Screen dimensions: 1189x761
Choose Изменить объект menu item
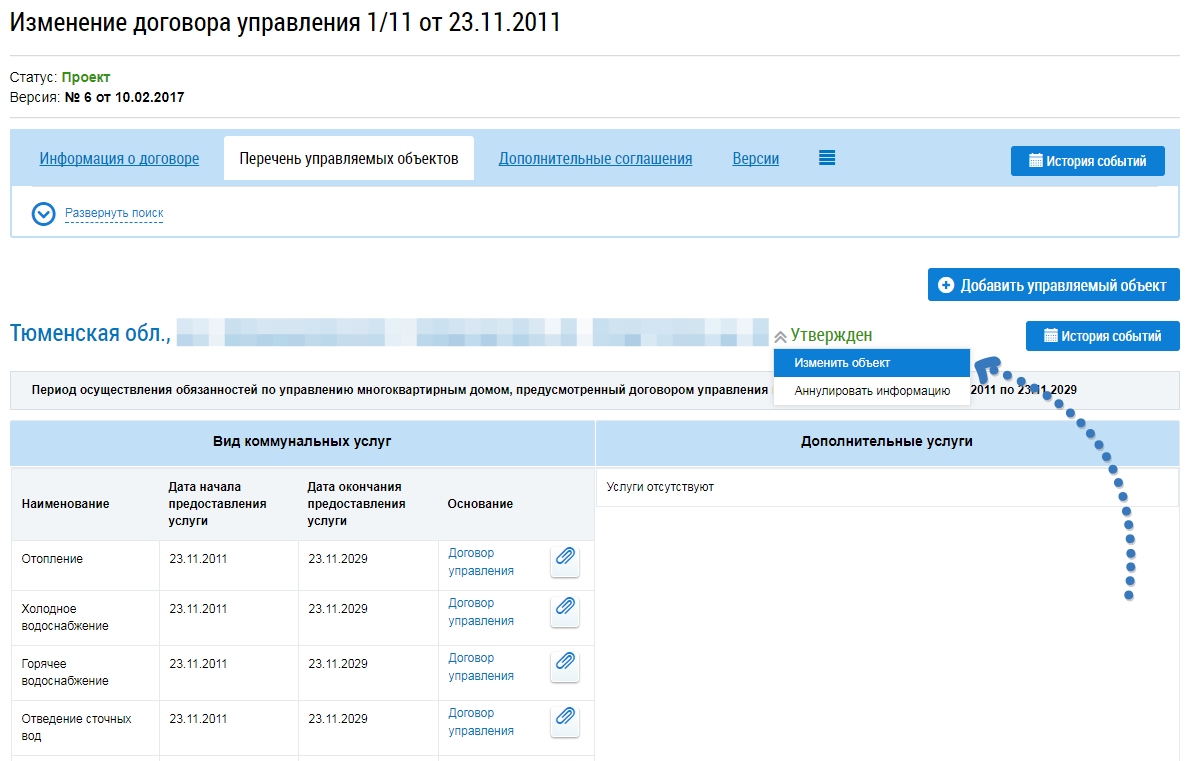872,363
